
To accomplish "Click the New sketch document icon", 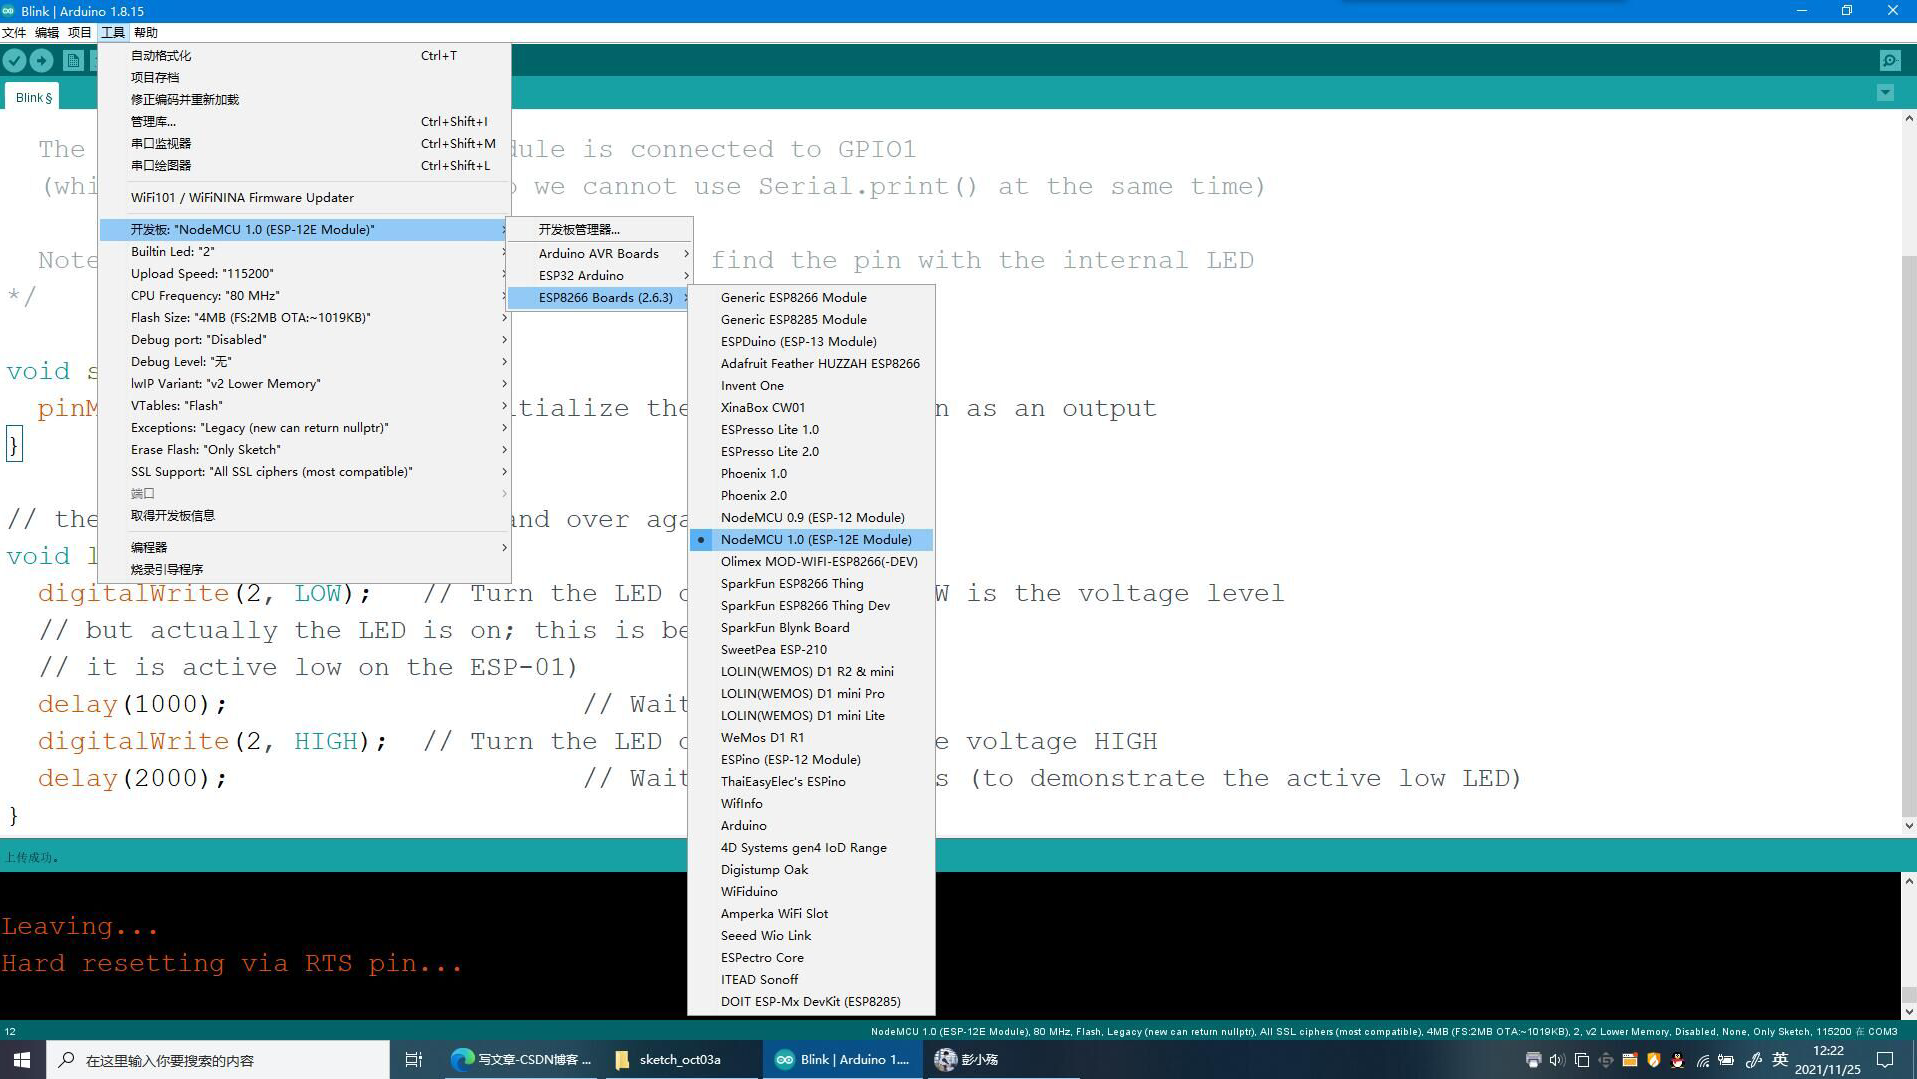I will click(x=73, y=60).
